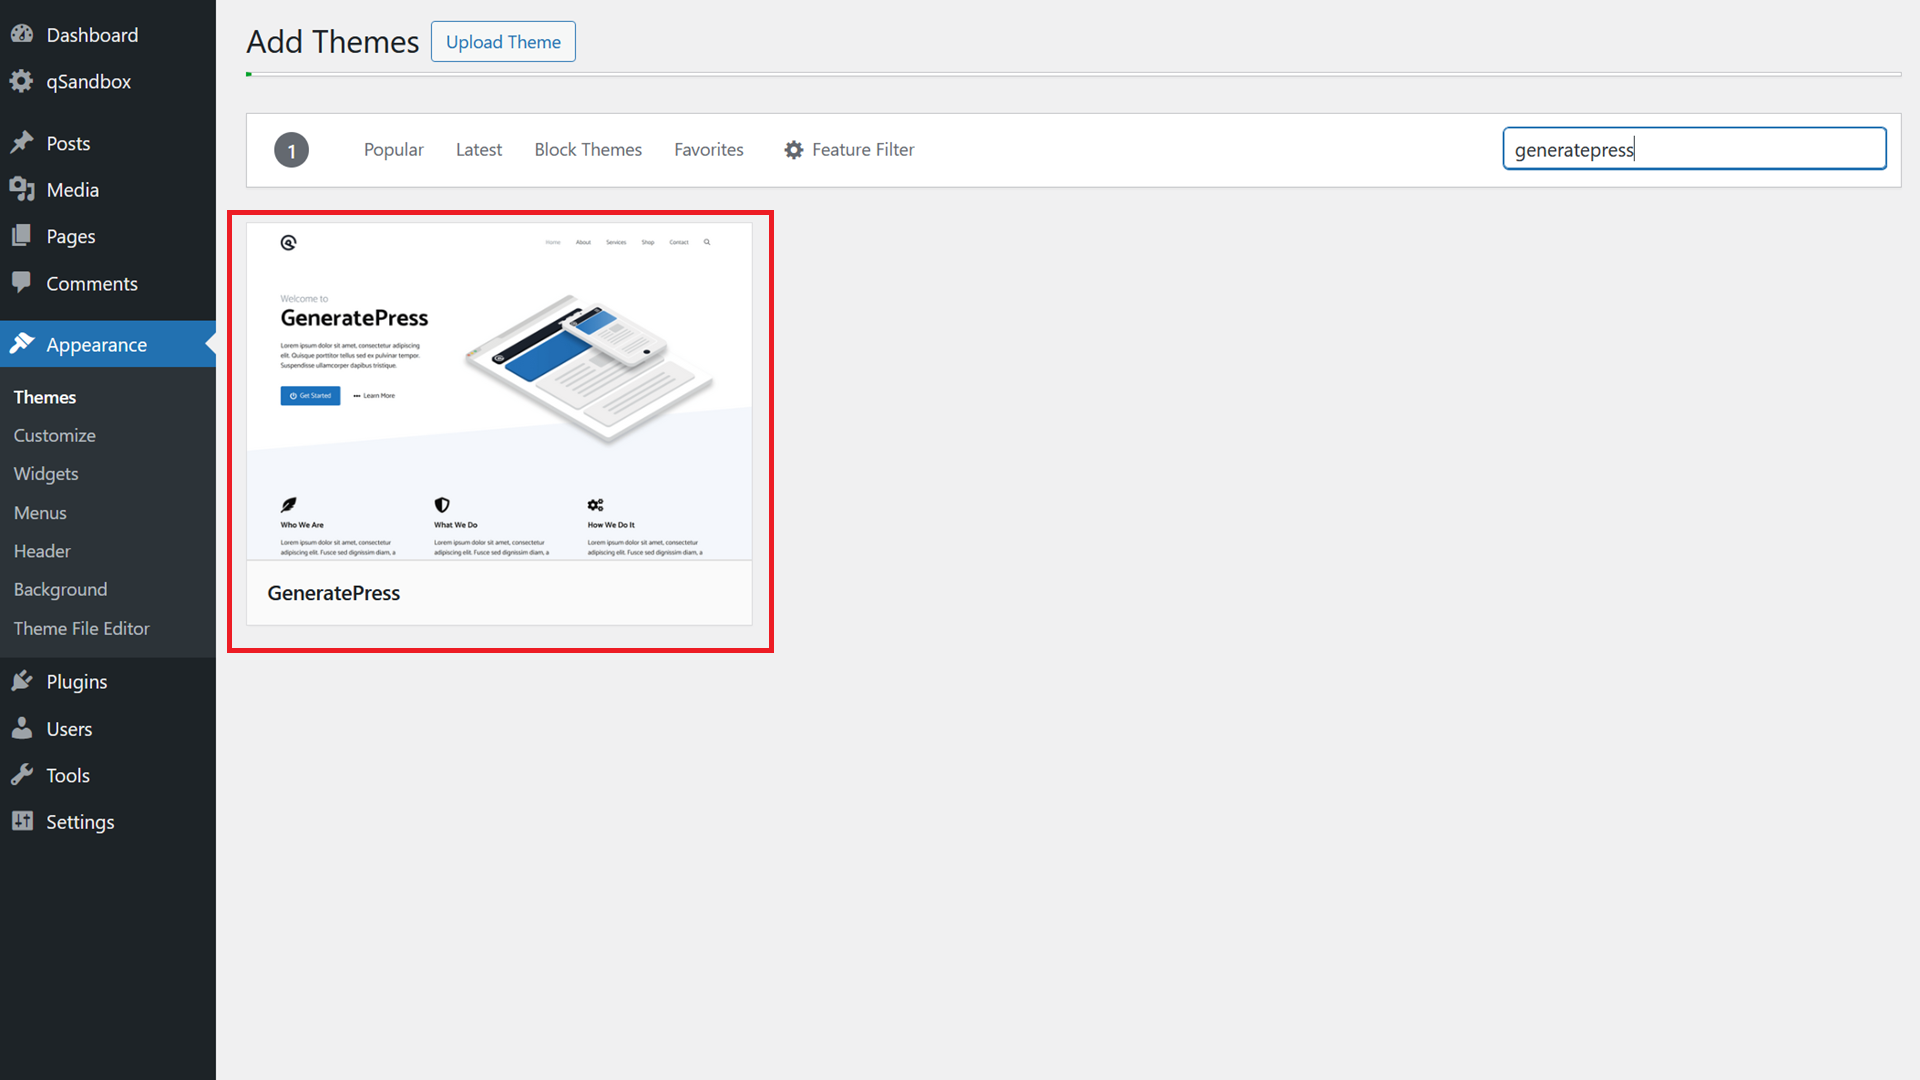Viewport: 1920px width, 1080px height.
Task: Click the Dashboard gauge icon
Action: (22, 35)
